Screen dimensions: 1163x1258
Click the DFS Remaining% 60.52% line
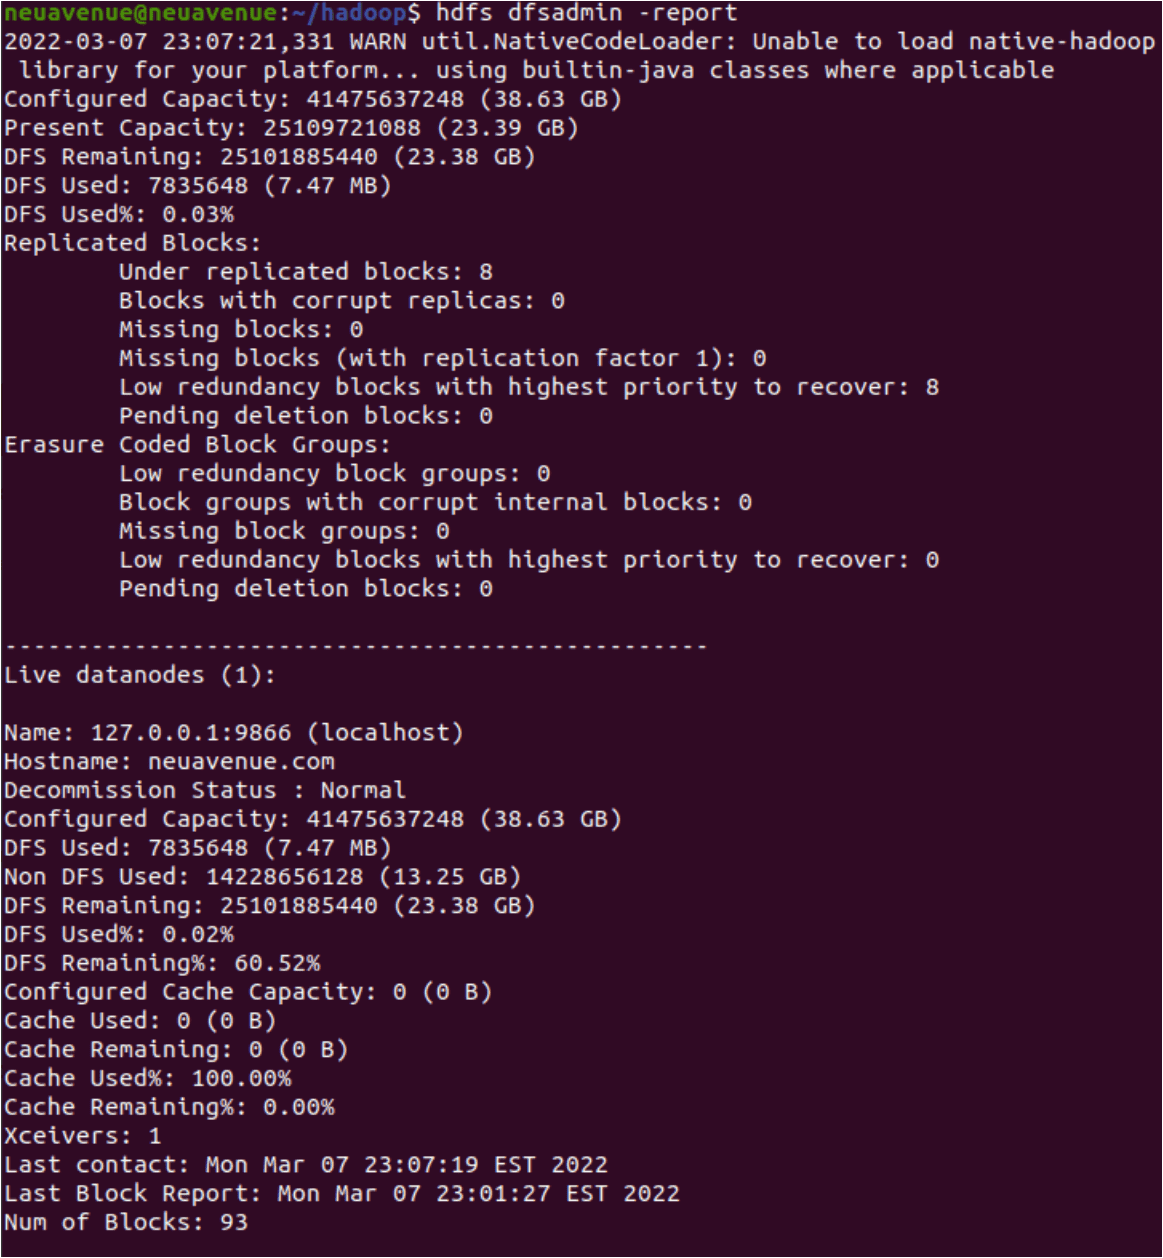pyautogui.click(x=162, y=964)
